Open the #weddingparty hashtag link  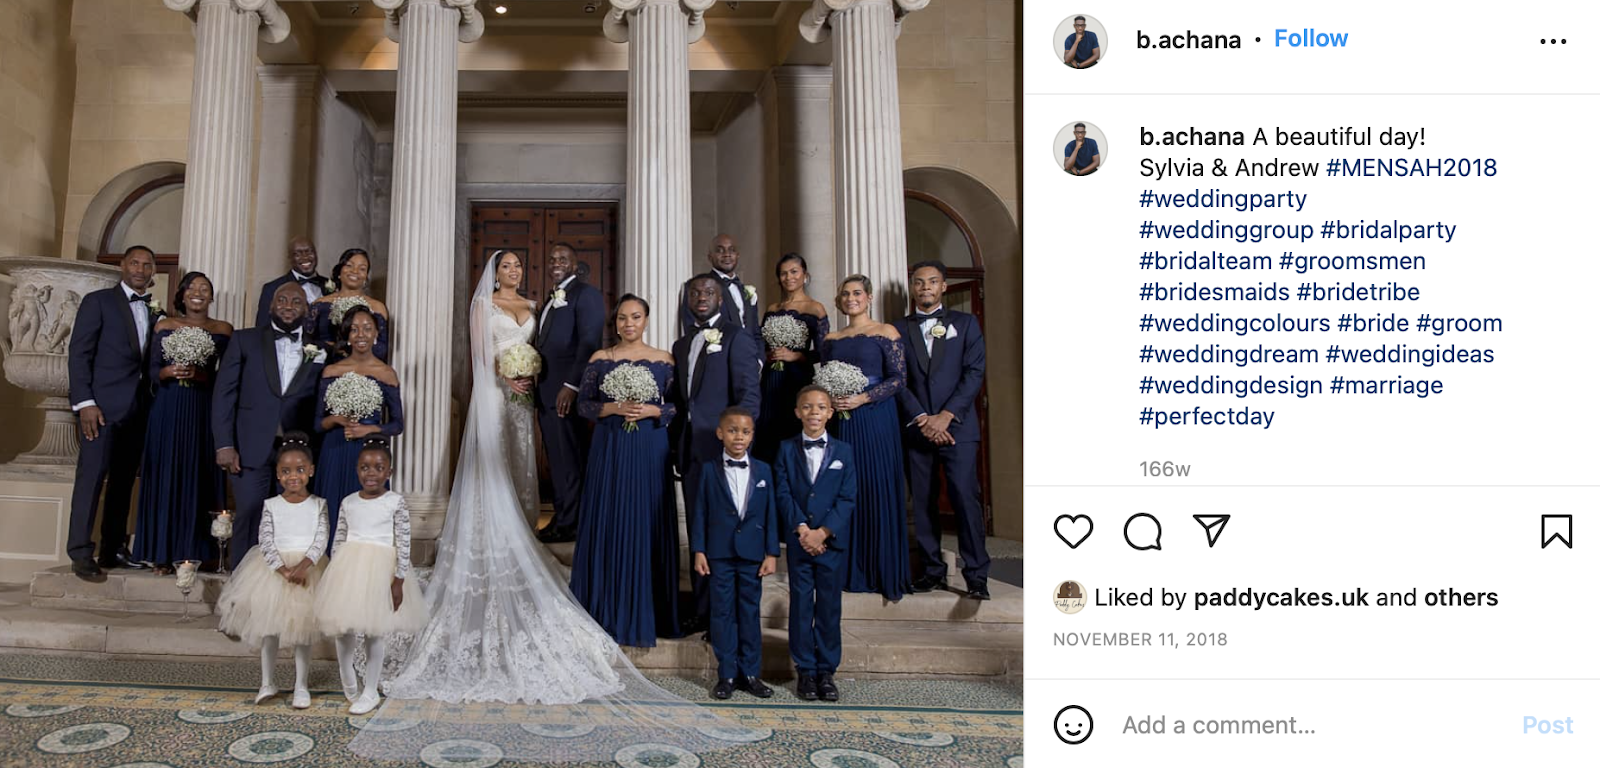pos(1223,199)
